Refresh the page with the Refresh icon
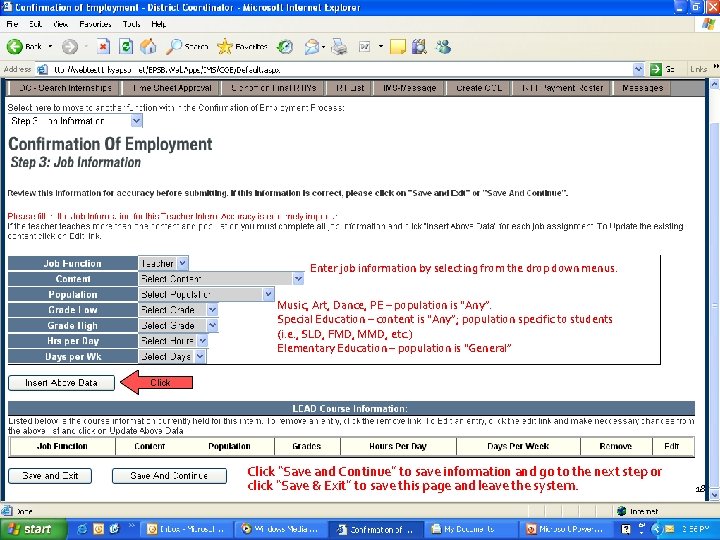Image resolution: width=720 pixels, height=540 pixels. 126,46
